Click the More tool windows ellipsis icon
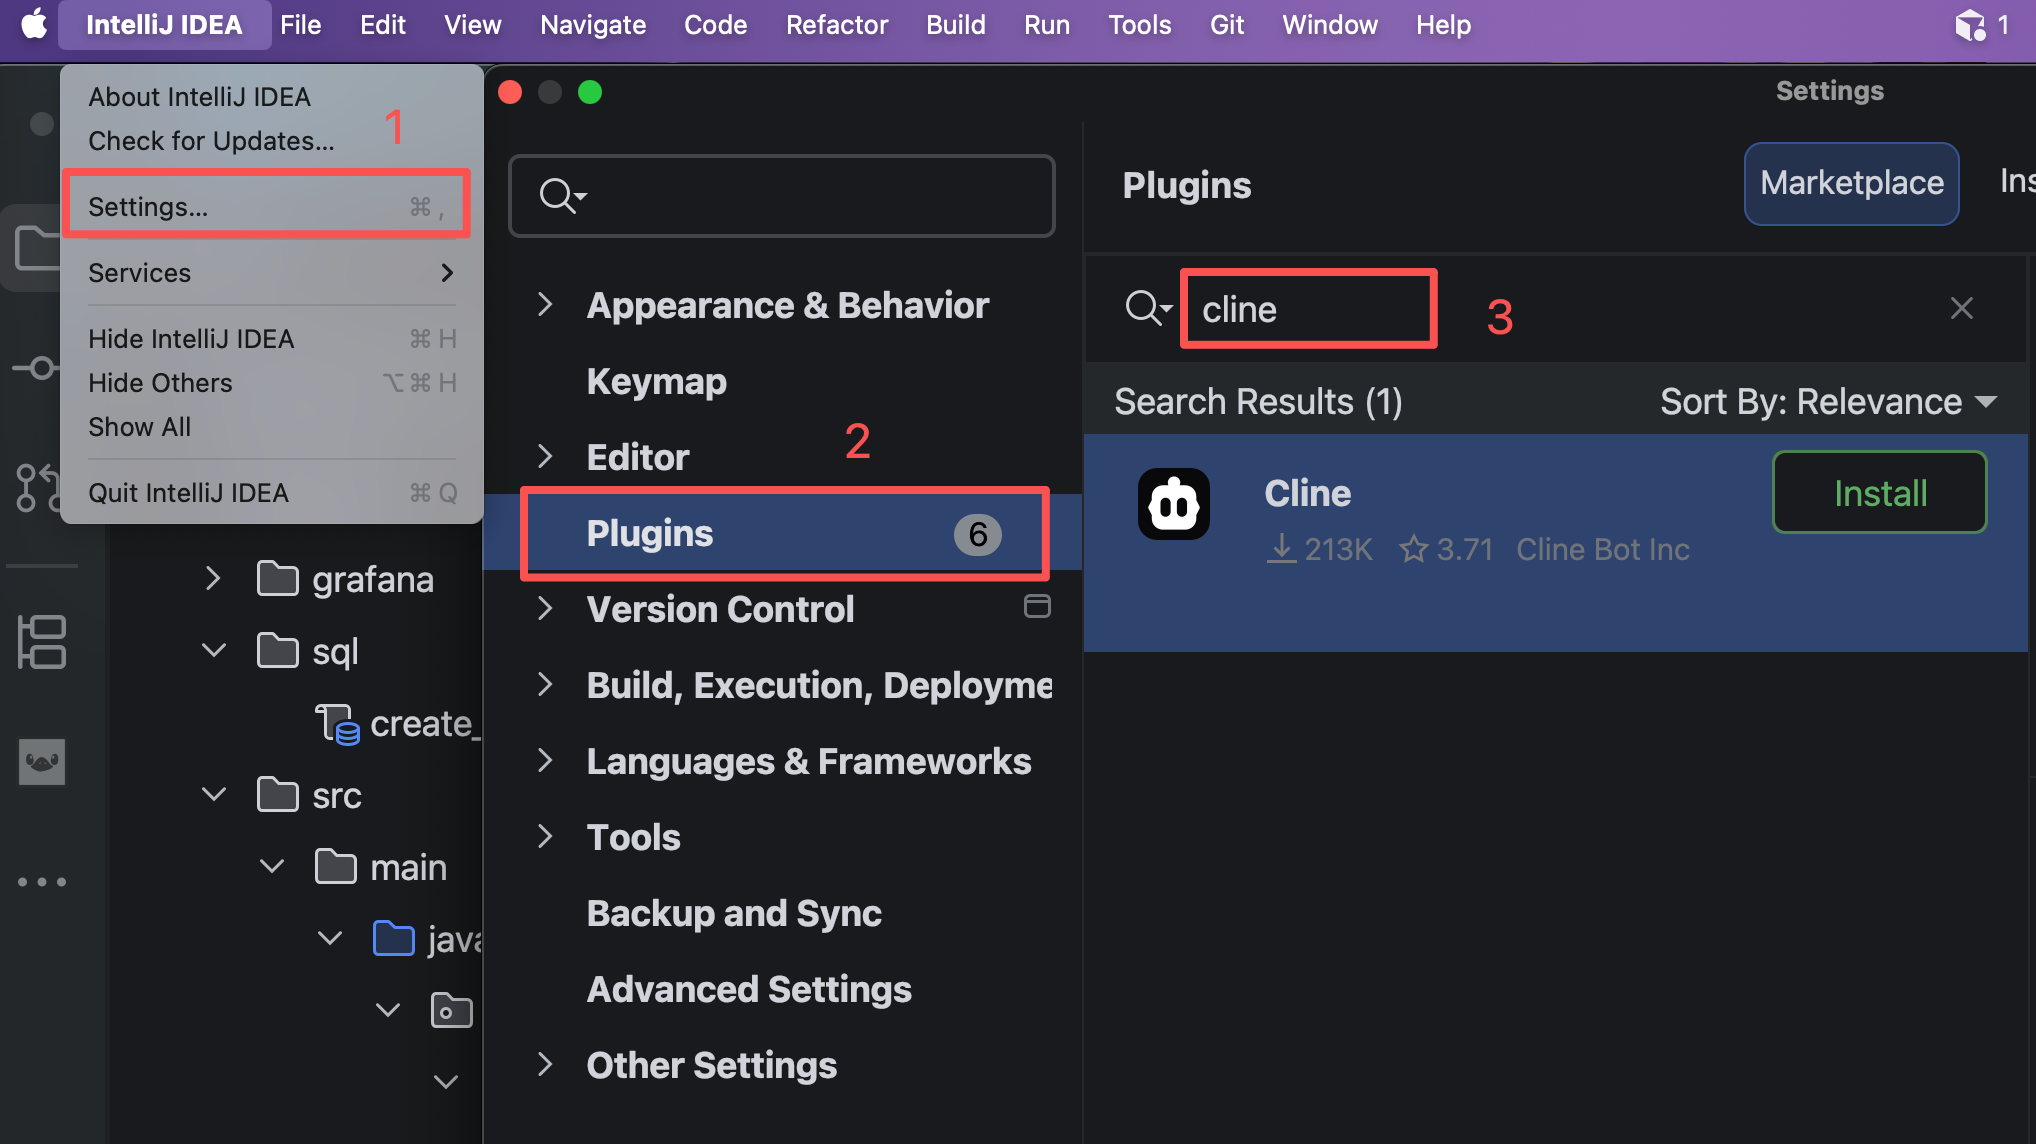Image resolution: width=2036 pixels, height=1144 pixels. click(41, 882)
